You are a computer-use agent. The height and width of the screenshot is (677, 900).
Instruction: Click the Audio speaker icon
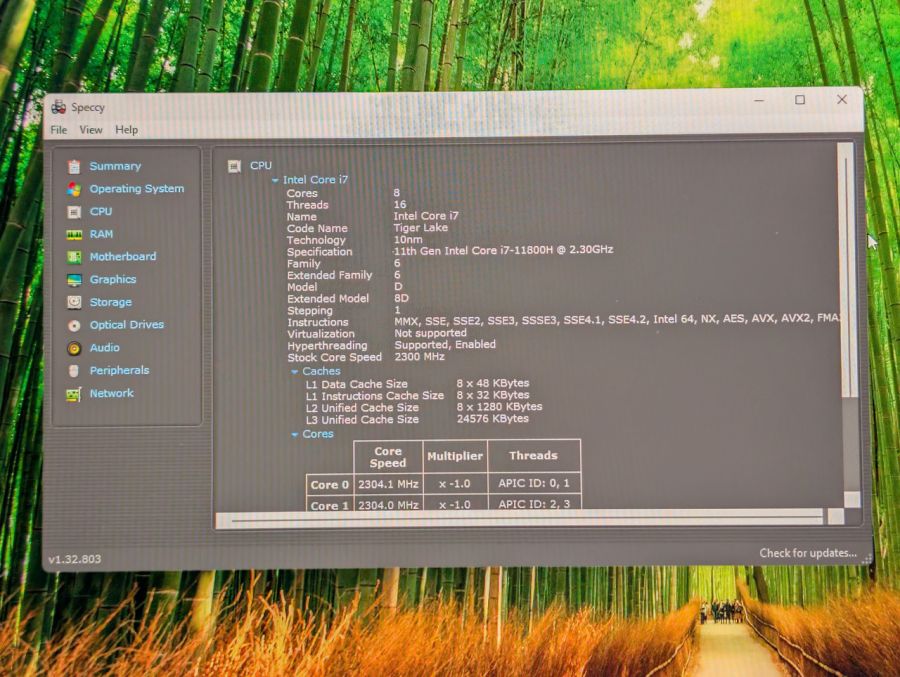(74, 348)
